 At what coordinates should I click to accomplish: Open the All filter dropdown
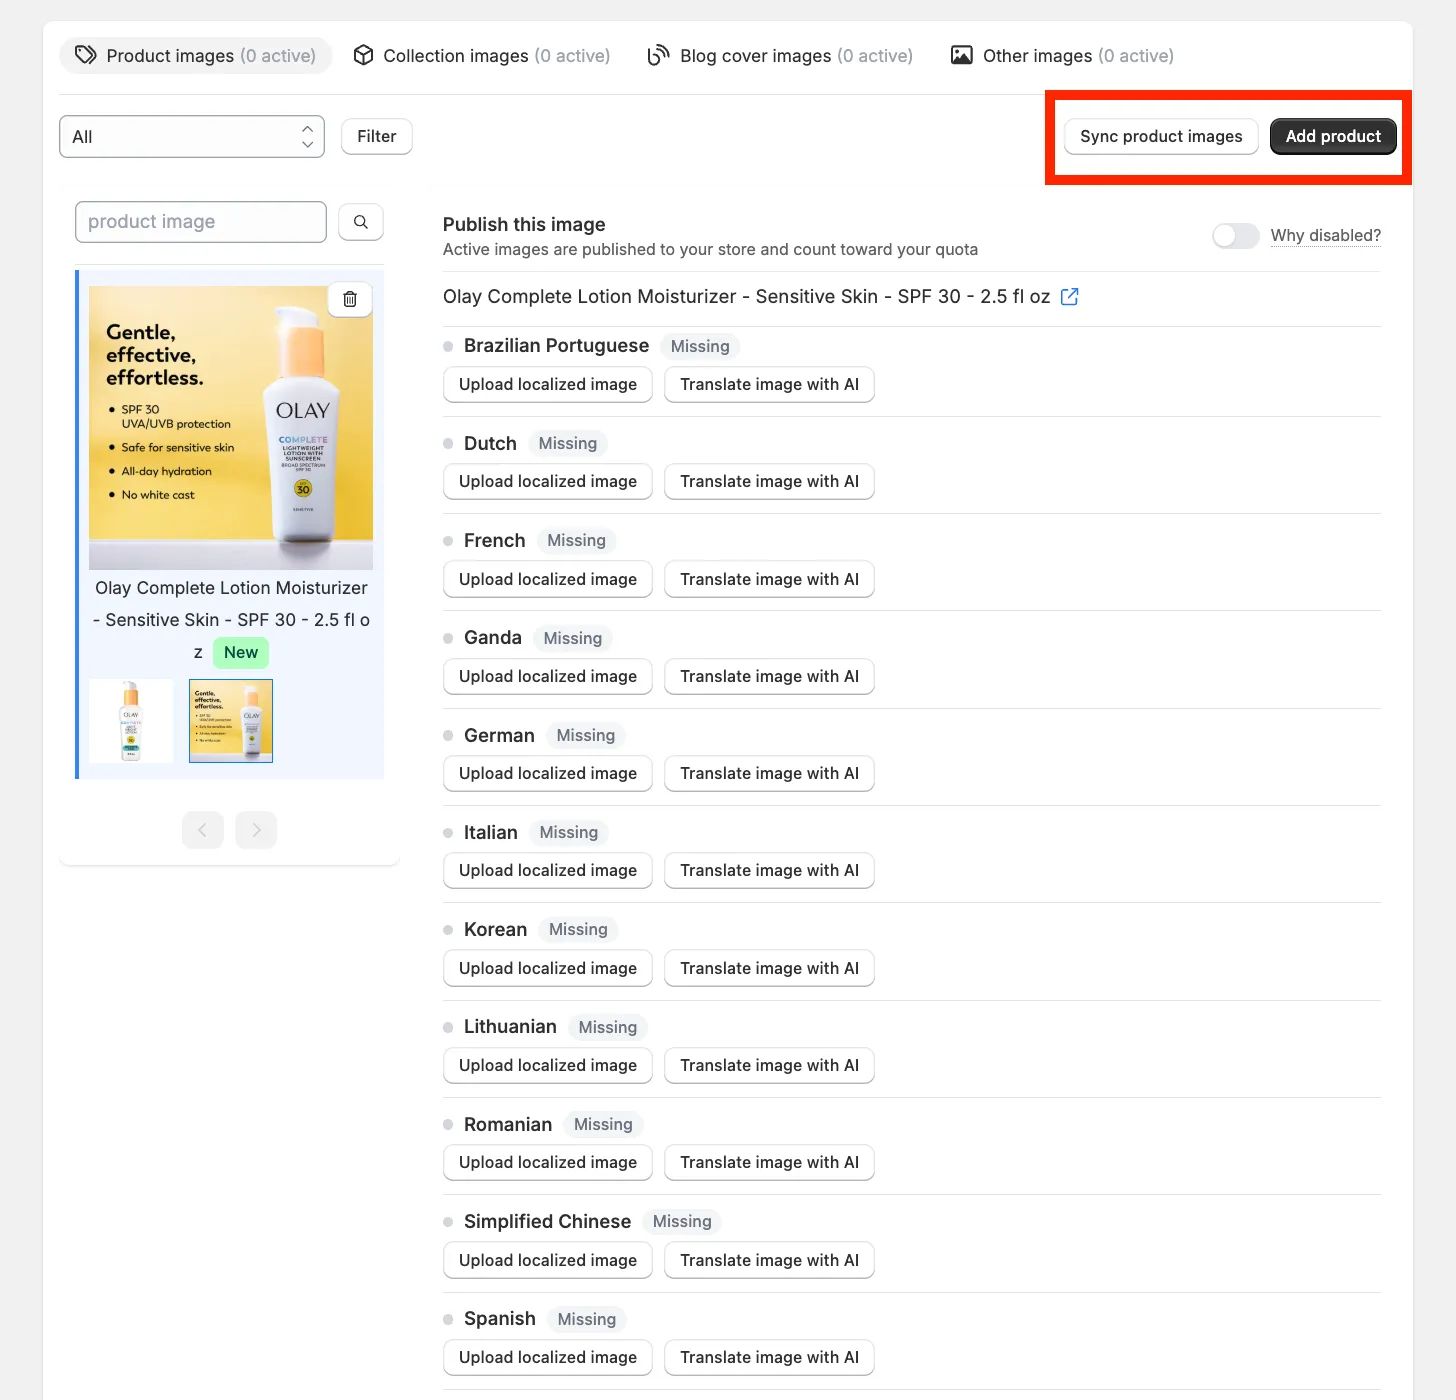pyautogui.click(x=192, y=137)
